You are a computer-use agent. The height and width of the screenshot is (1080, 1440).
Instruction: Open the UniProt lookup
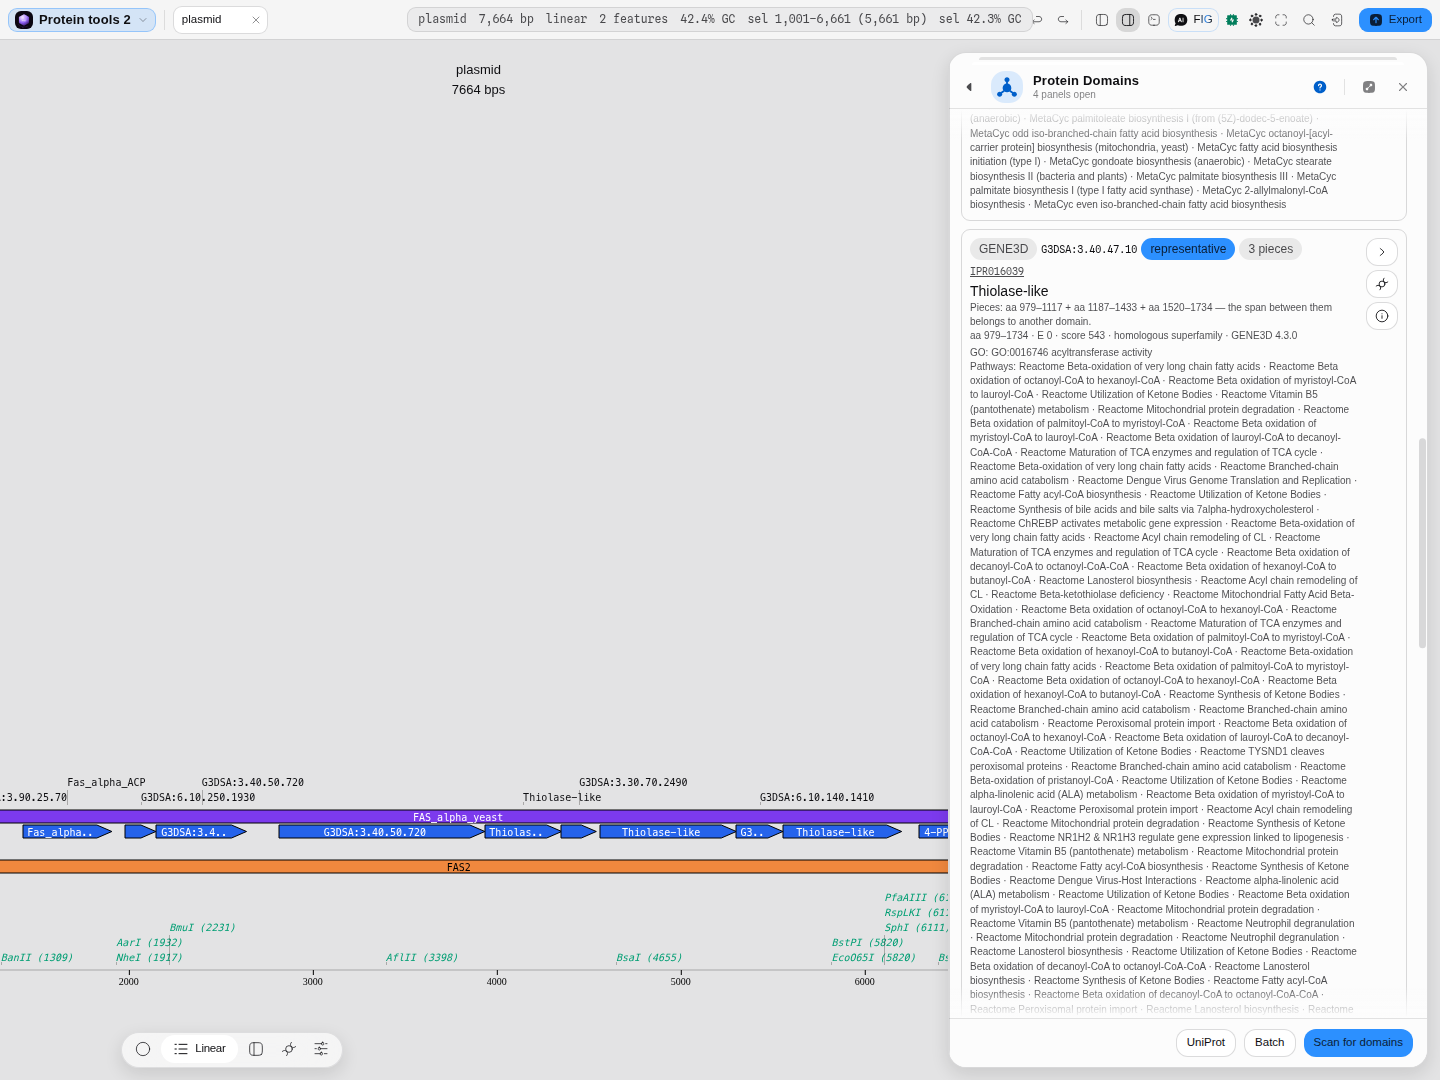tap(1206, 1043)
